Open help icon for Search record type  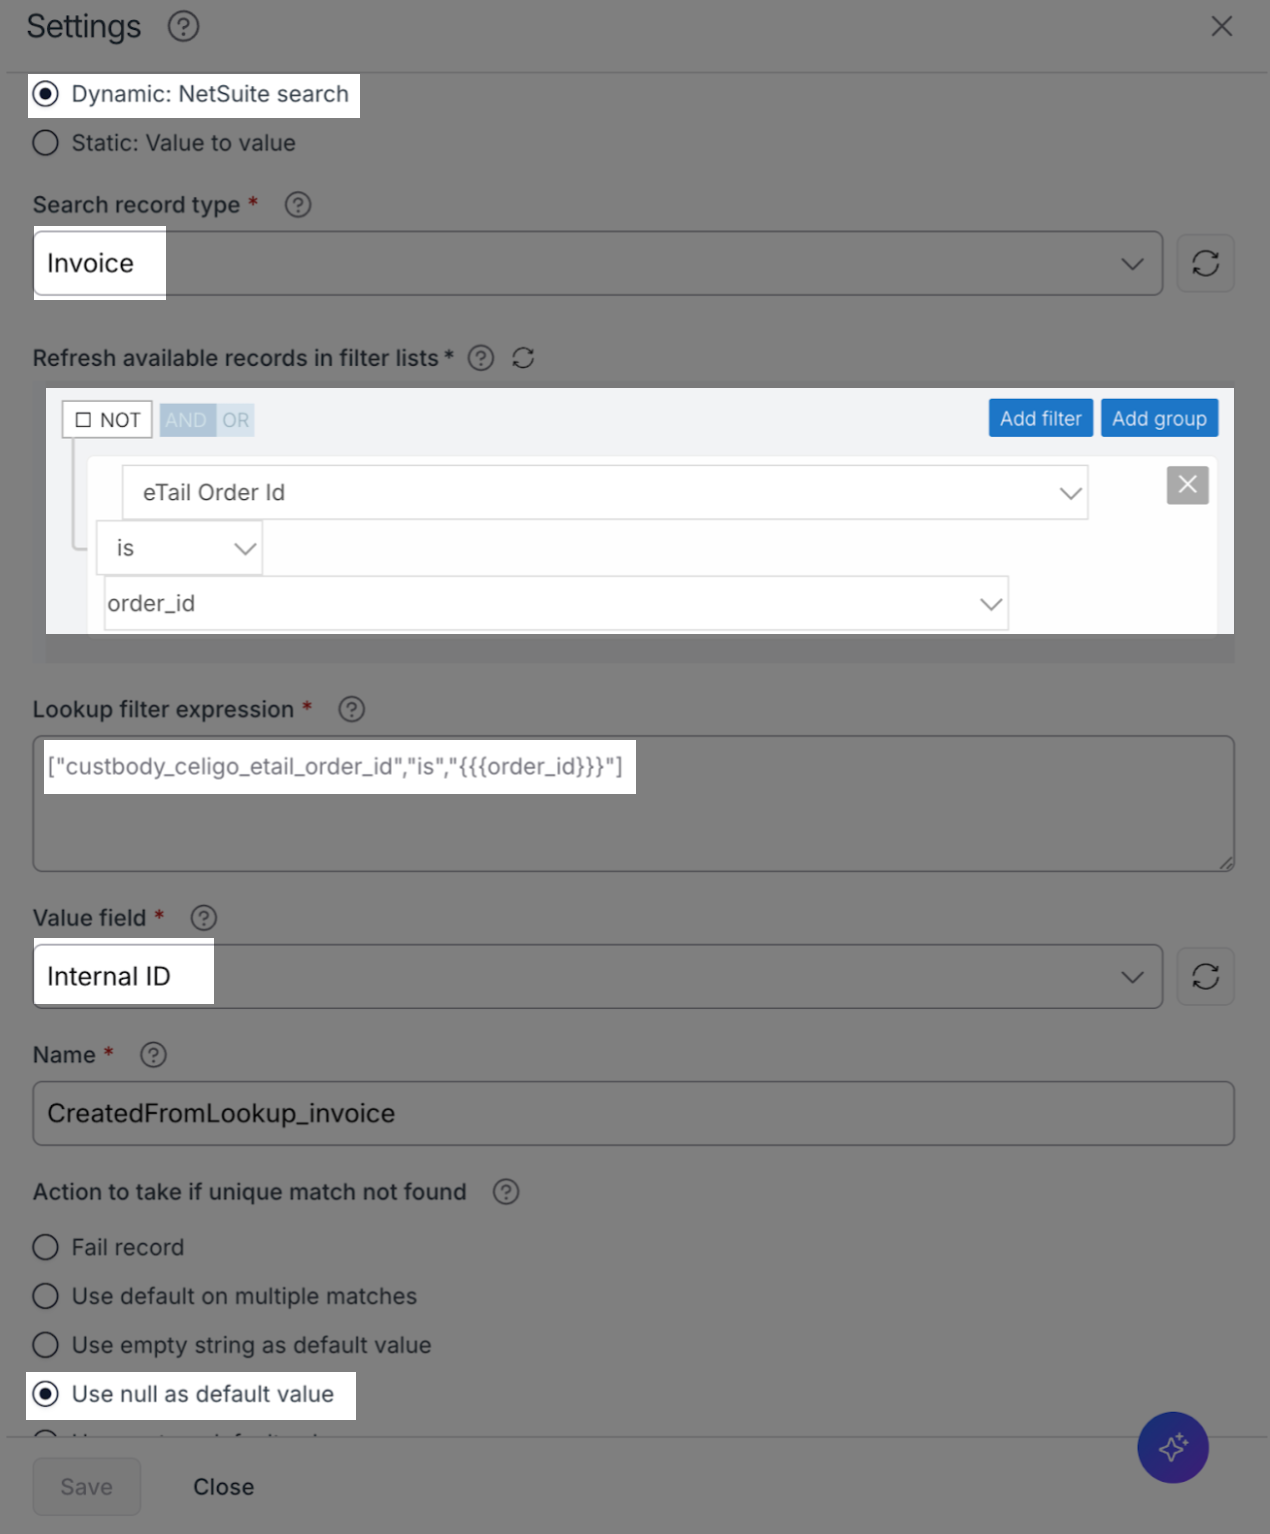tap(298, 205)
